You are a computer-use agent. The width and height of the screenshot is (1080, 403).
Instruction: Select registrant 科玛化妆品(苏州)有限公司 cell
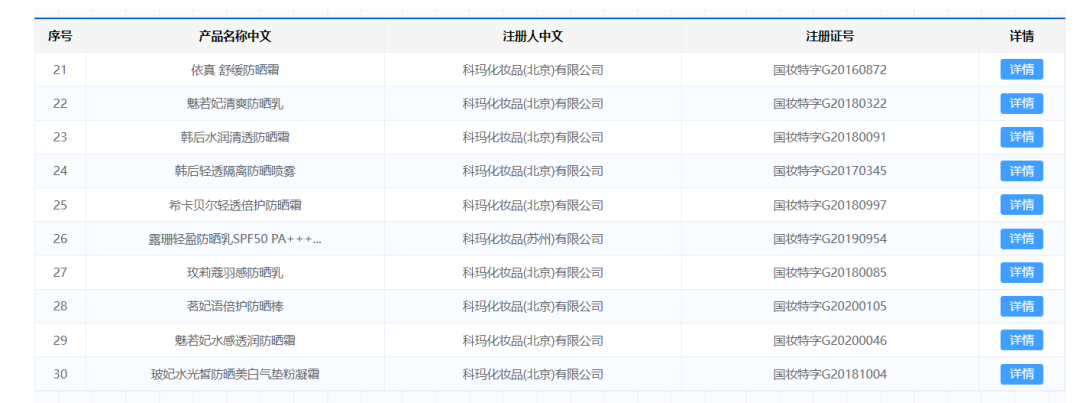click(x=532, y=239)
